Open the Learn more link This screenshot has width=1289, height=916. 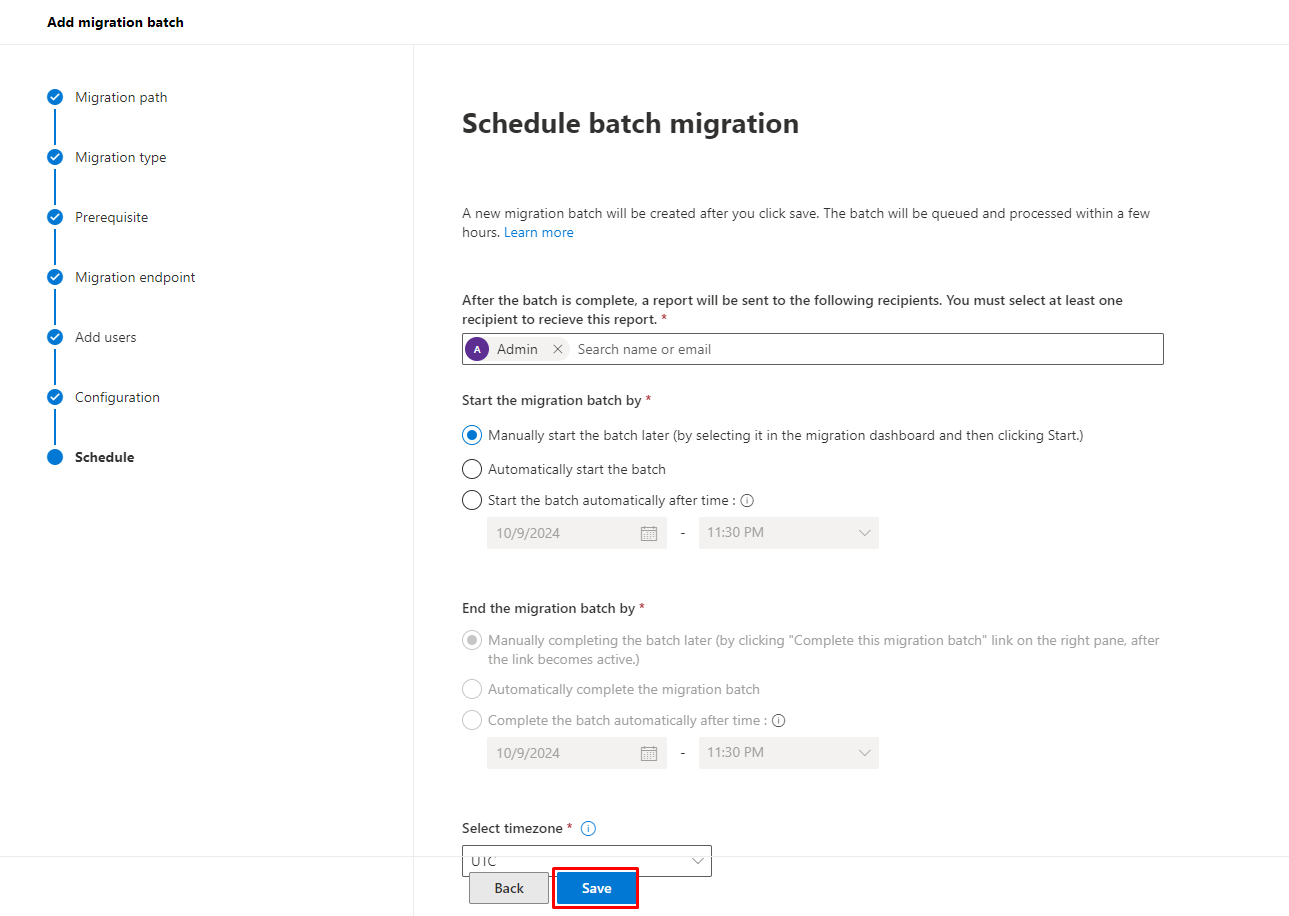539,232
